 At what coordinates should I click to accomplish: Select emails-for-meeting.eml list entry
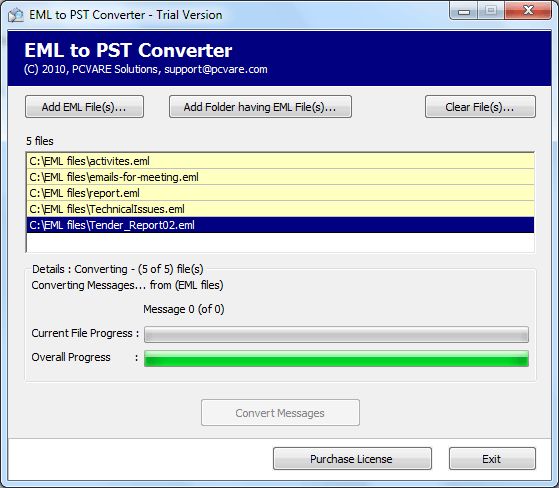[280, 177]
